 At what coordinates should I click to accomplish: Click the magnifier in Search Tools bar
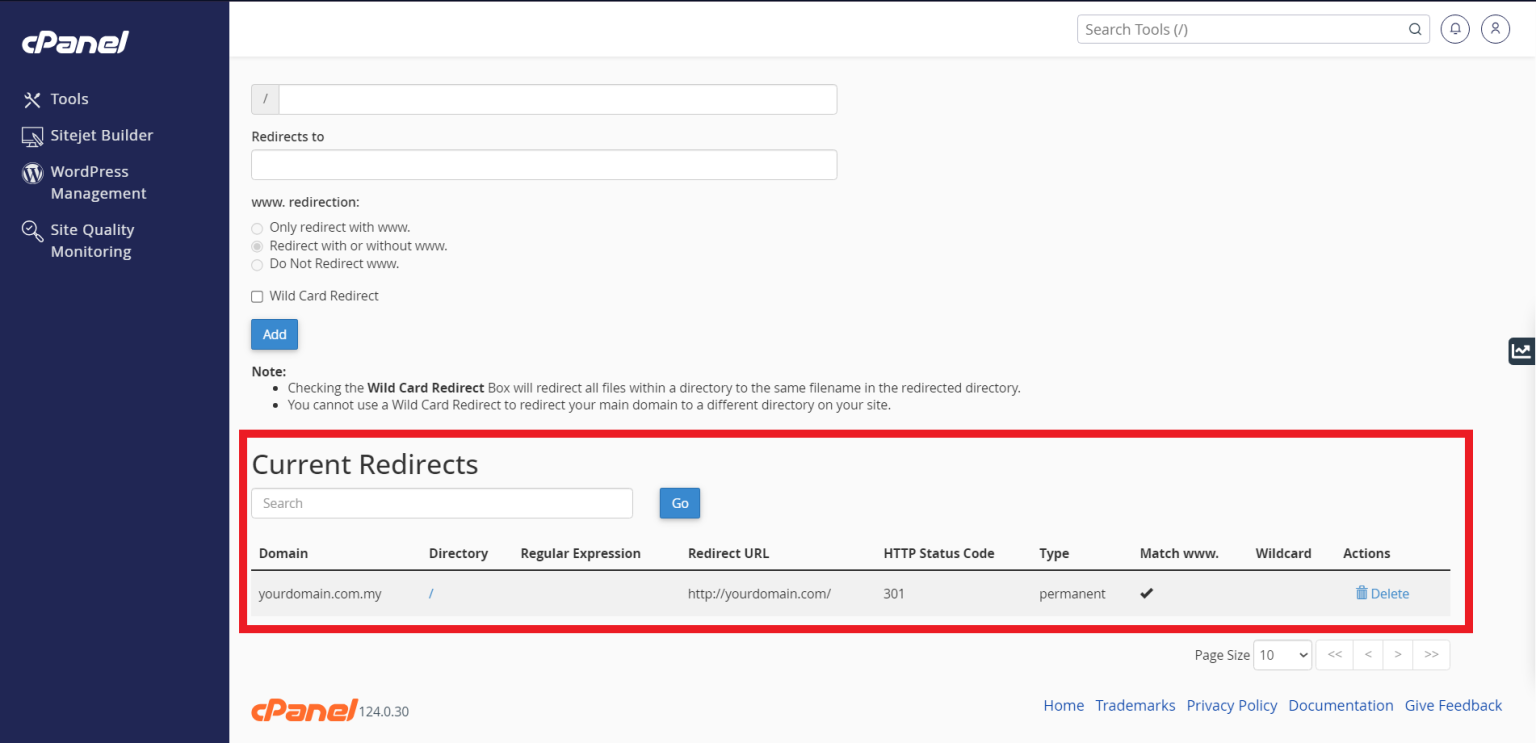tap(1414, 29)
